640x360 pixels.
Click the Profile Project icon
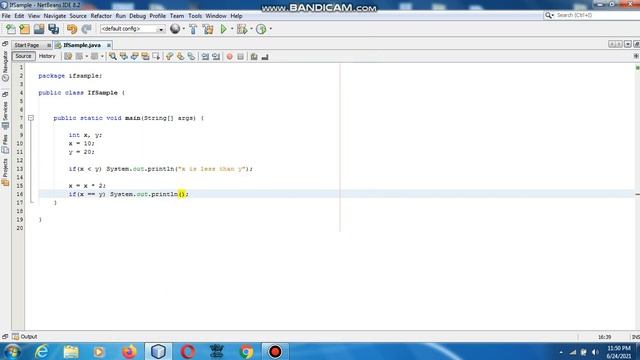[261, 29]
